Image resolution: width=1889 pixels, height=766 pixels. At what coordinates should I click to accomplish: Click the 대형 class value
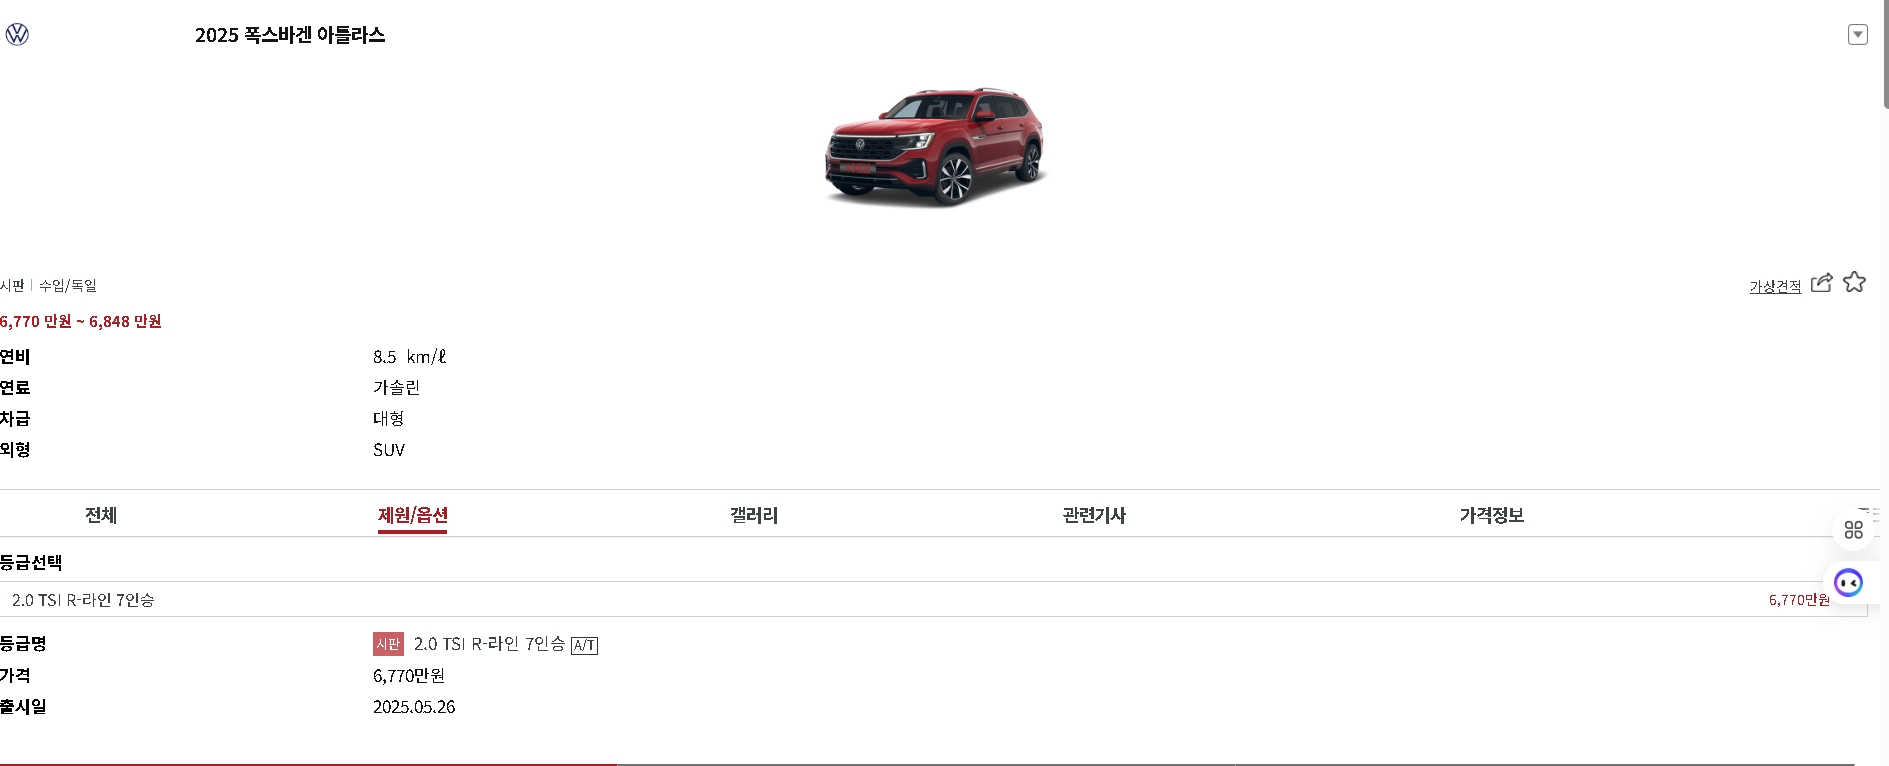(x=388, y=418)
